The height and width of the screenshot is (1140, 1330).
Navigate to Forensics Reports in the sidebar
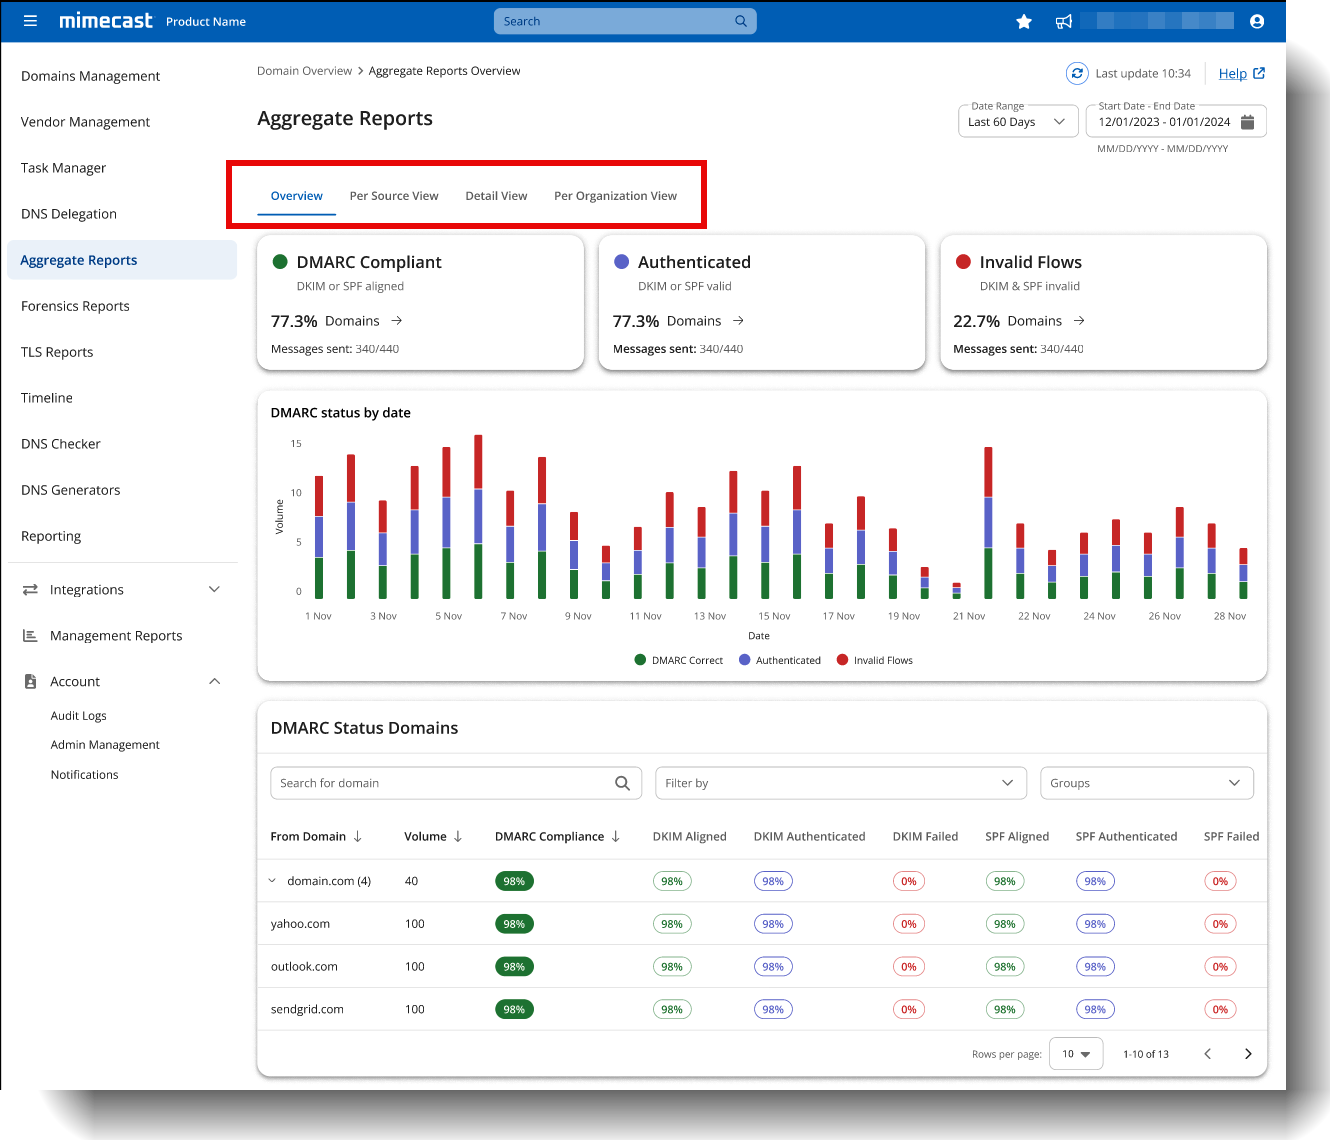(x=75, y=306)
